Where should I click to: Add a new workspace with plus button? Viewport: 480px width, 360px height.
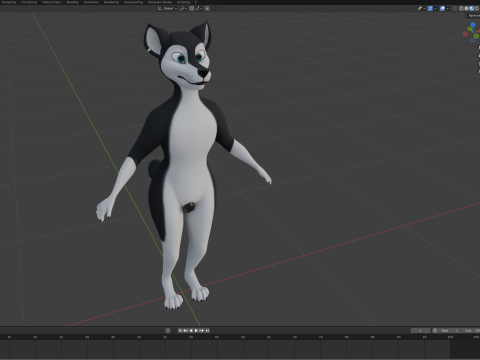pos(196,2)
